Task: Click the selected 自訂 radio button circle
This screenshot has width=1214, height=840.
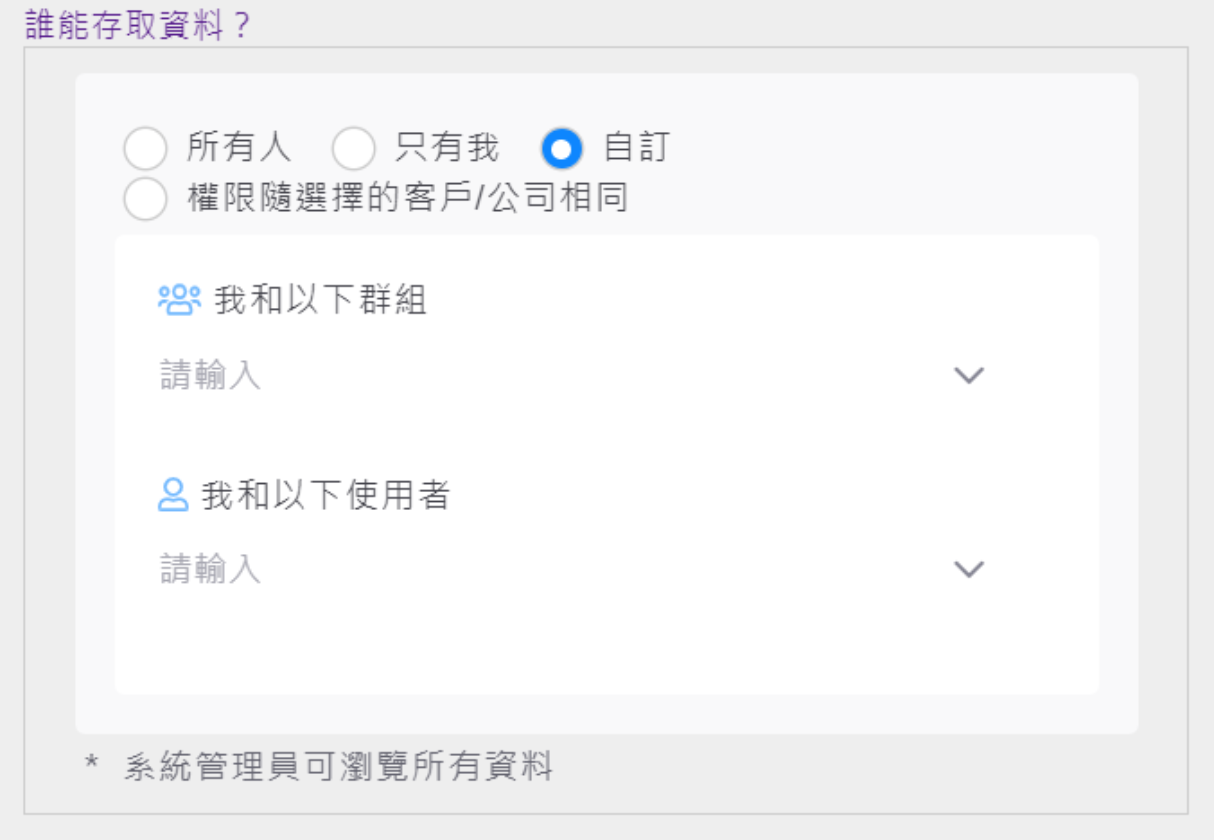Action: (x=562, y=150)
